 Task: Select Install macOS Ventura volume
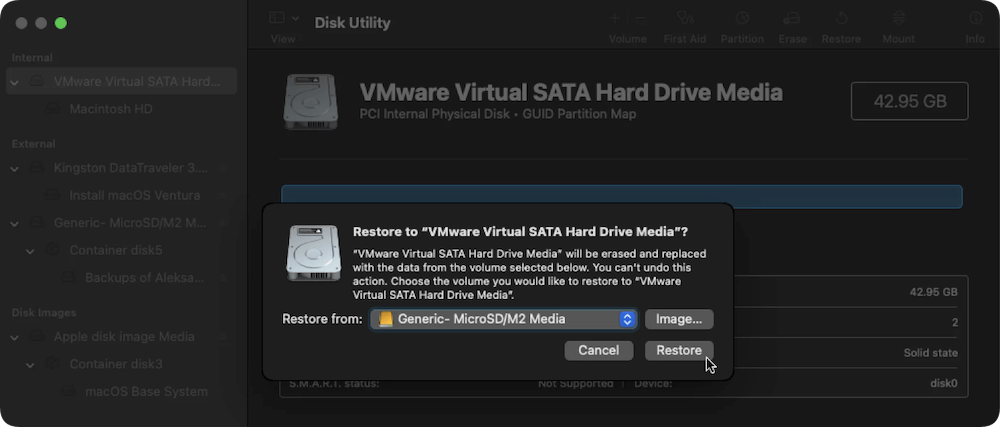[x=135, y=195]
